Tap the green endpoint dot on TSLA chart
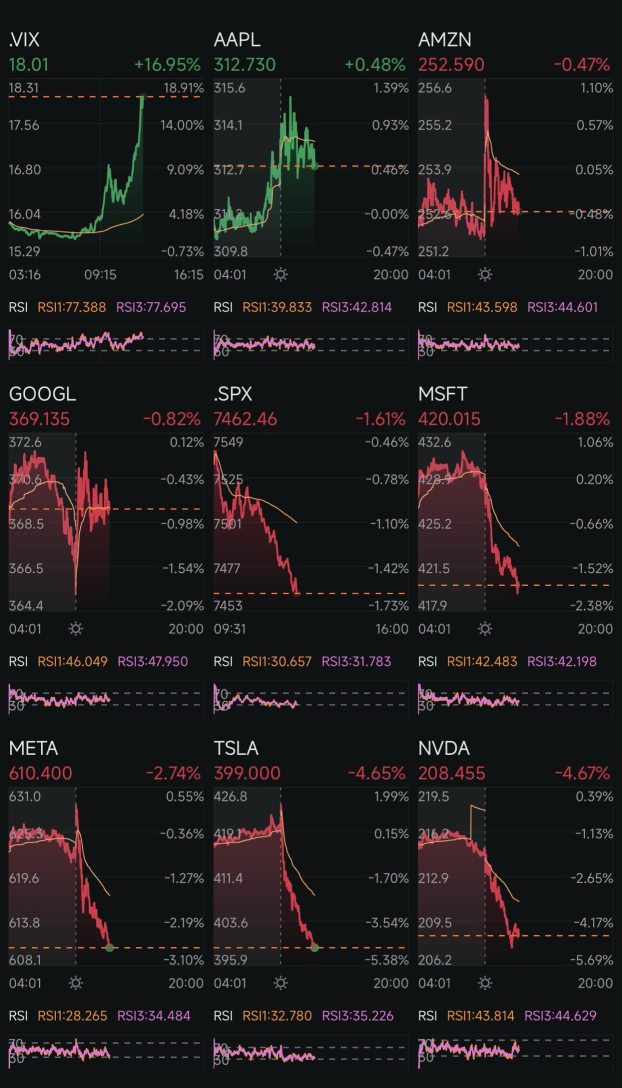This screenshot has width=622, height=1088. [x=314, y=947]
